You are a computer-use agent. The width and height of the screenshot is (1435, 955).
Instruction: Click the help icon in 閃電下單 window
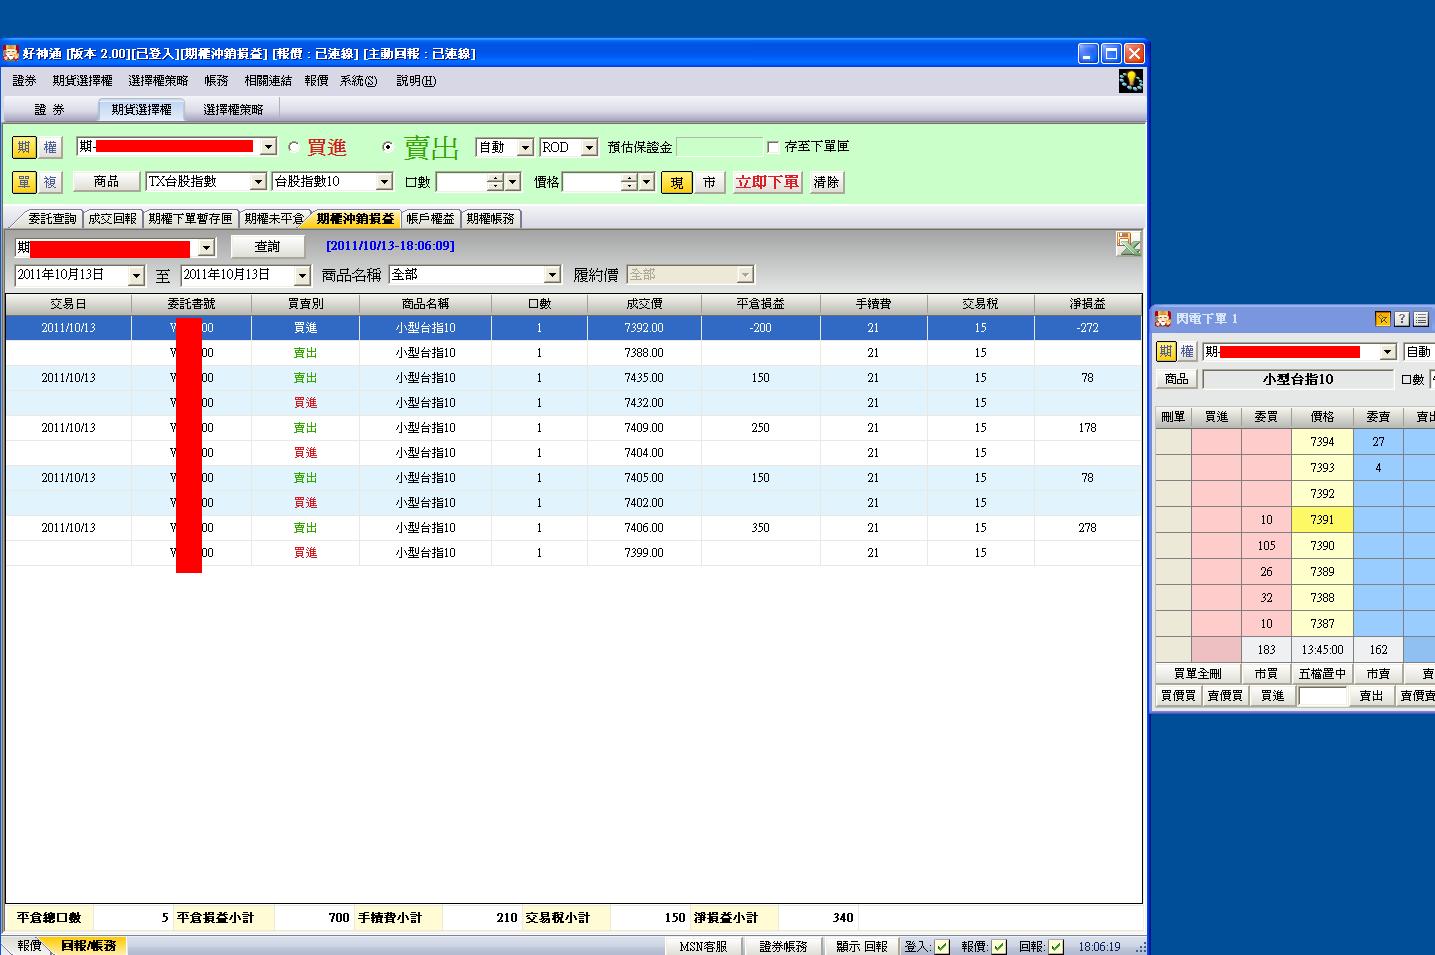[x=1402, y=319]
